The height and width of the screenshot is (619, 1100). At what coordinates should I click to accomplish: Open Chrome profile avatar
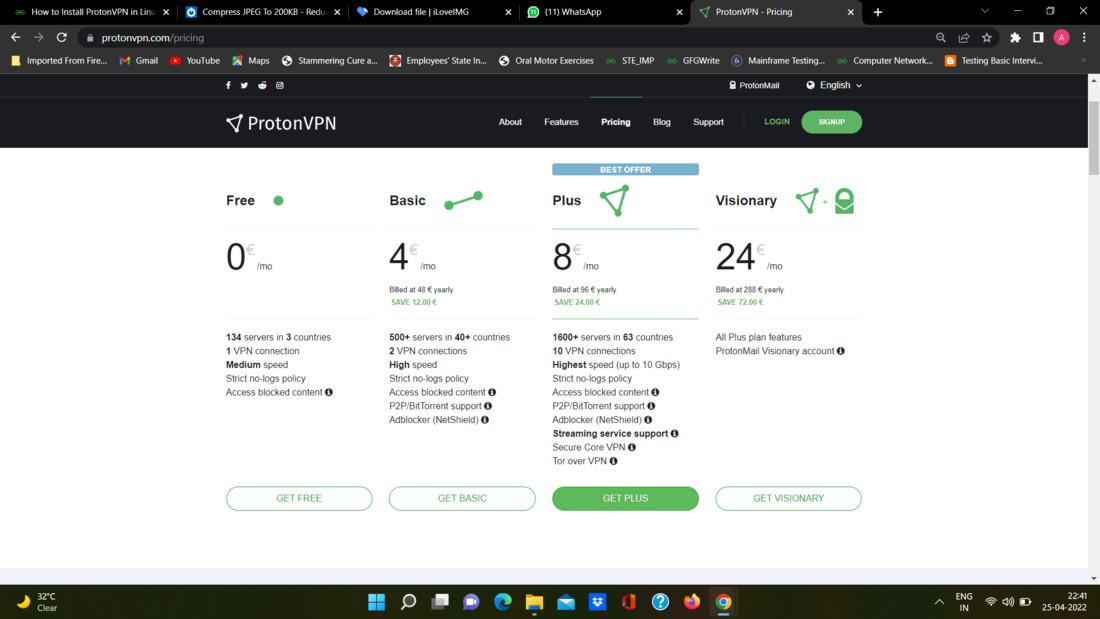click(1061, 37)
